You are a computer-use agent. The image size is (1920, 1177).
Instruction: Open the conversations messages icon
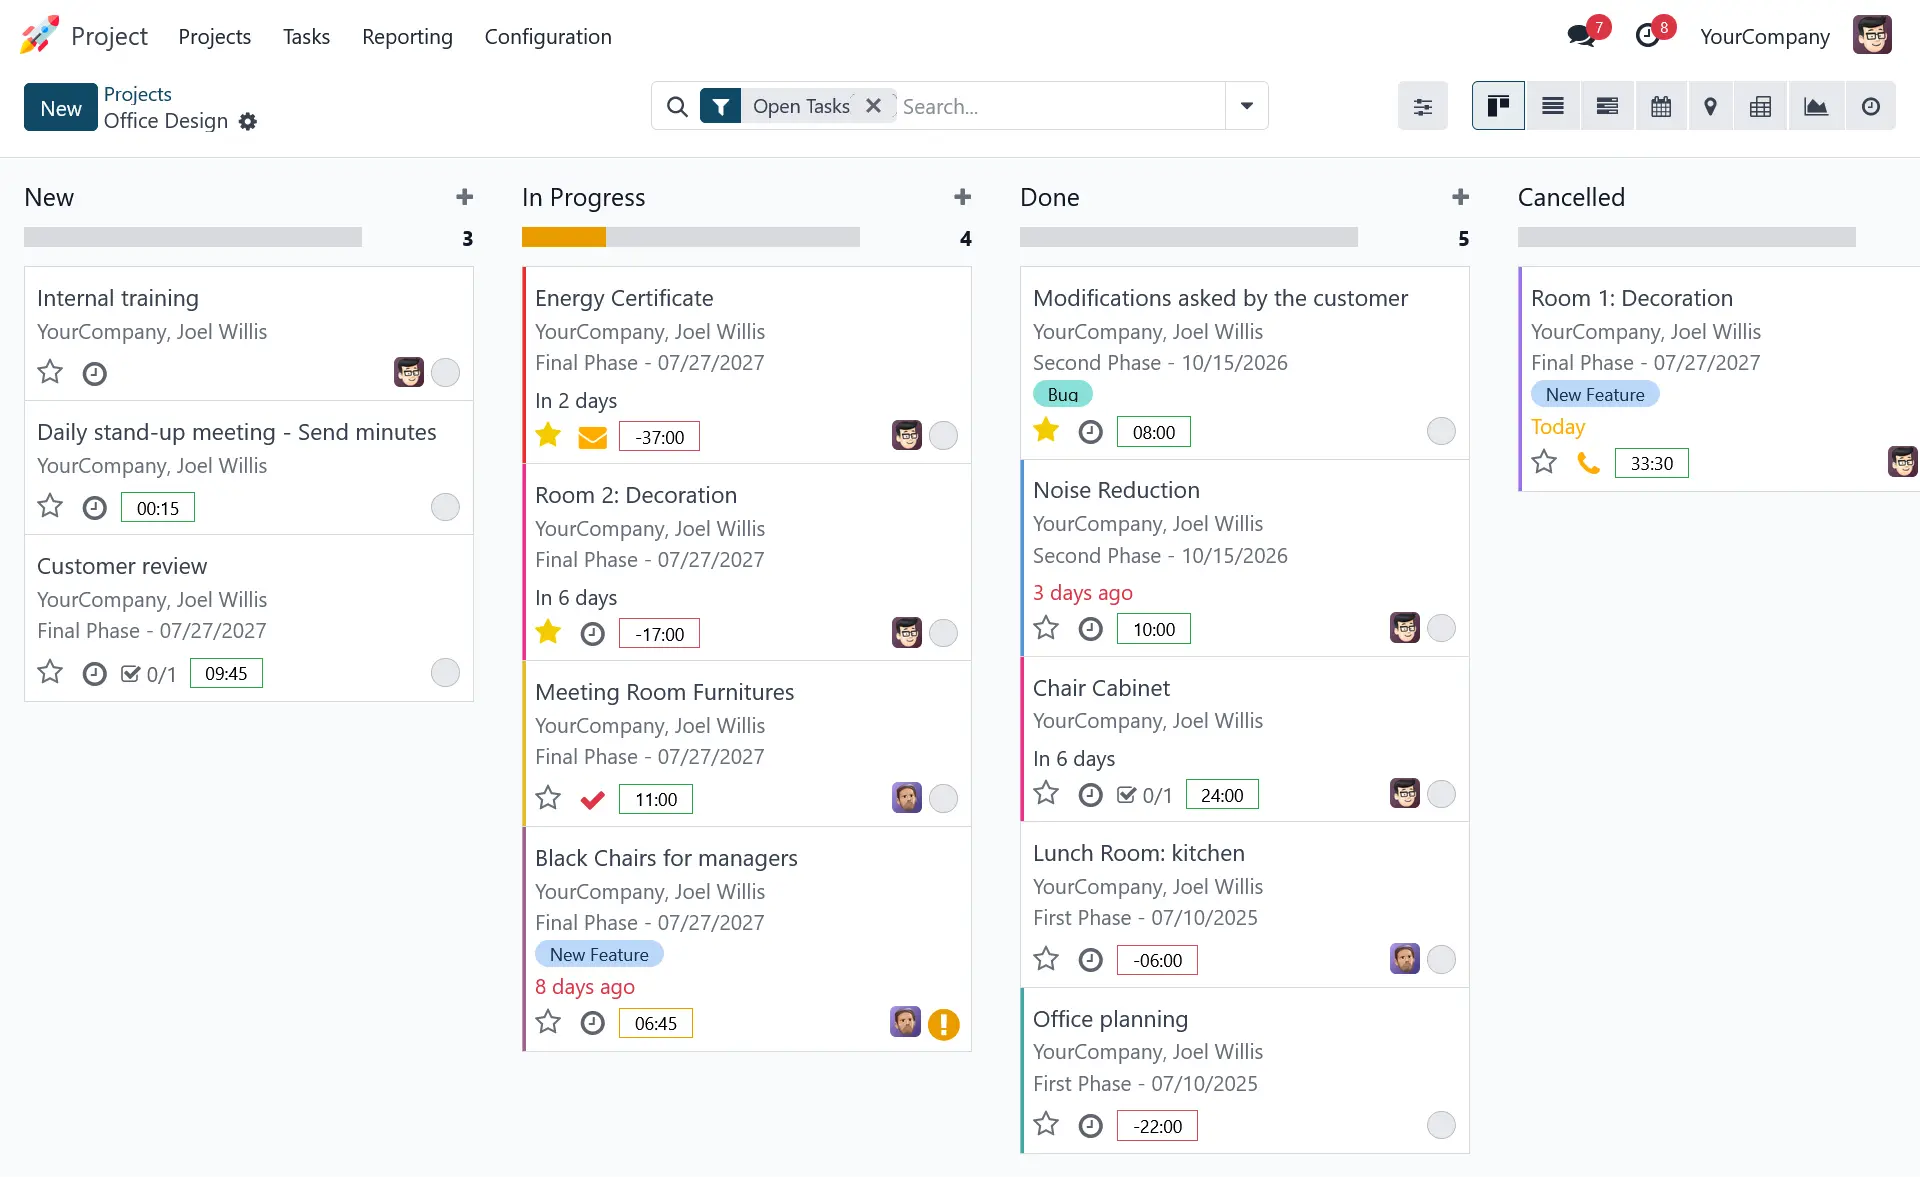click(x=1581, y=36)
